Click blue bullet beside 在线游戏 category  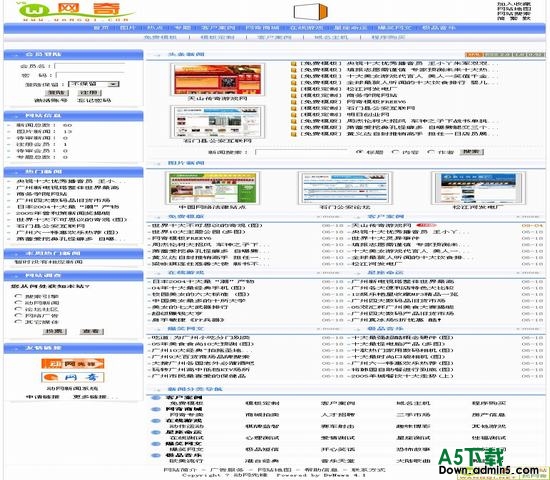(x=156, y=421)
